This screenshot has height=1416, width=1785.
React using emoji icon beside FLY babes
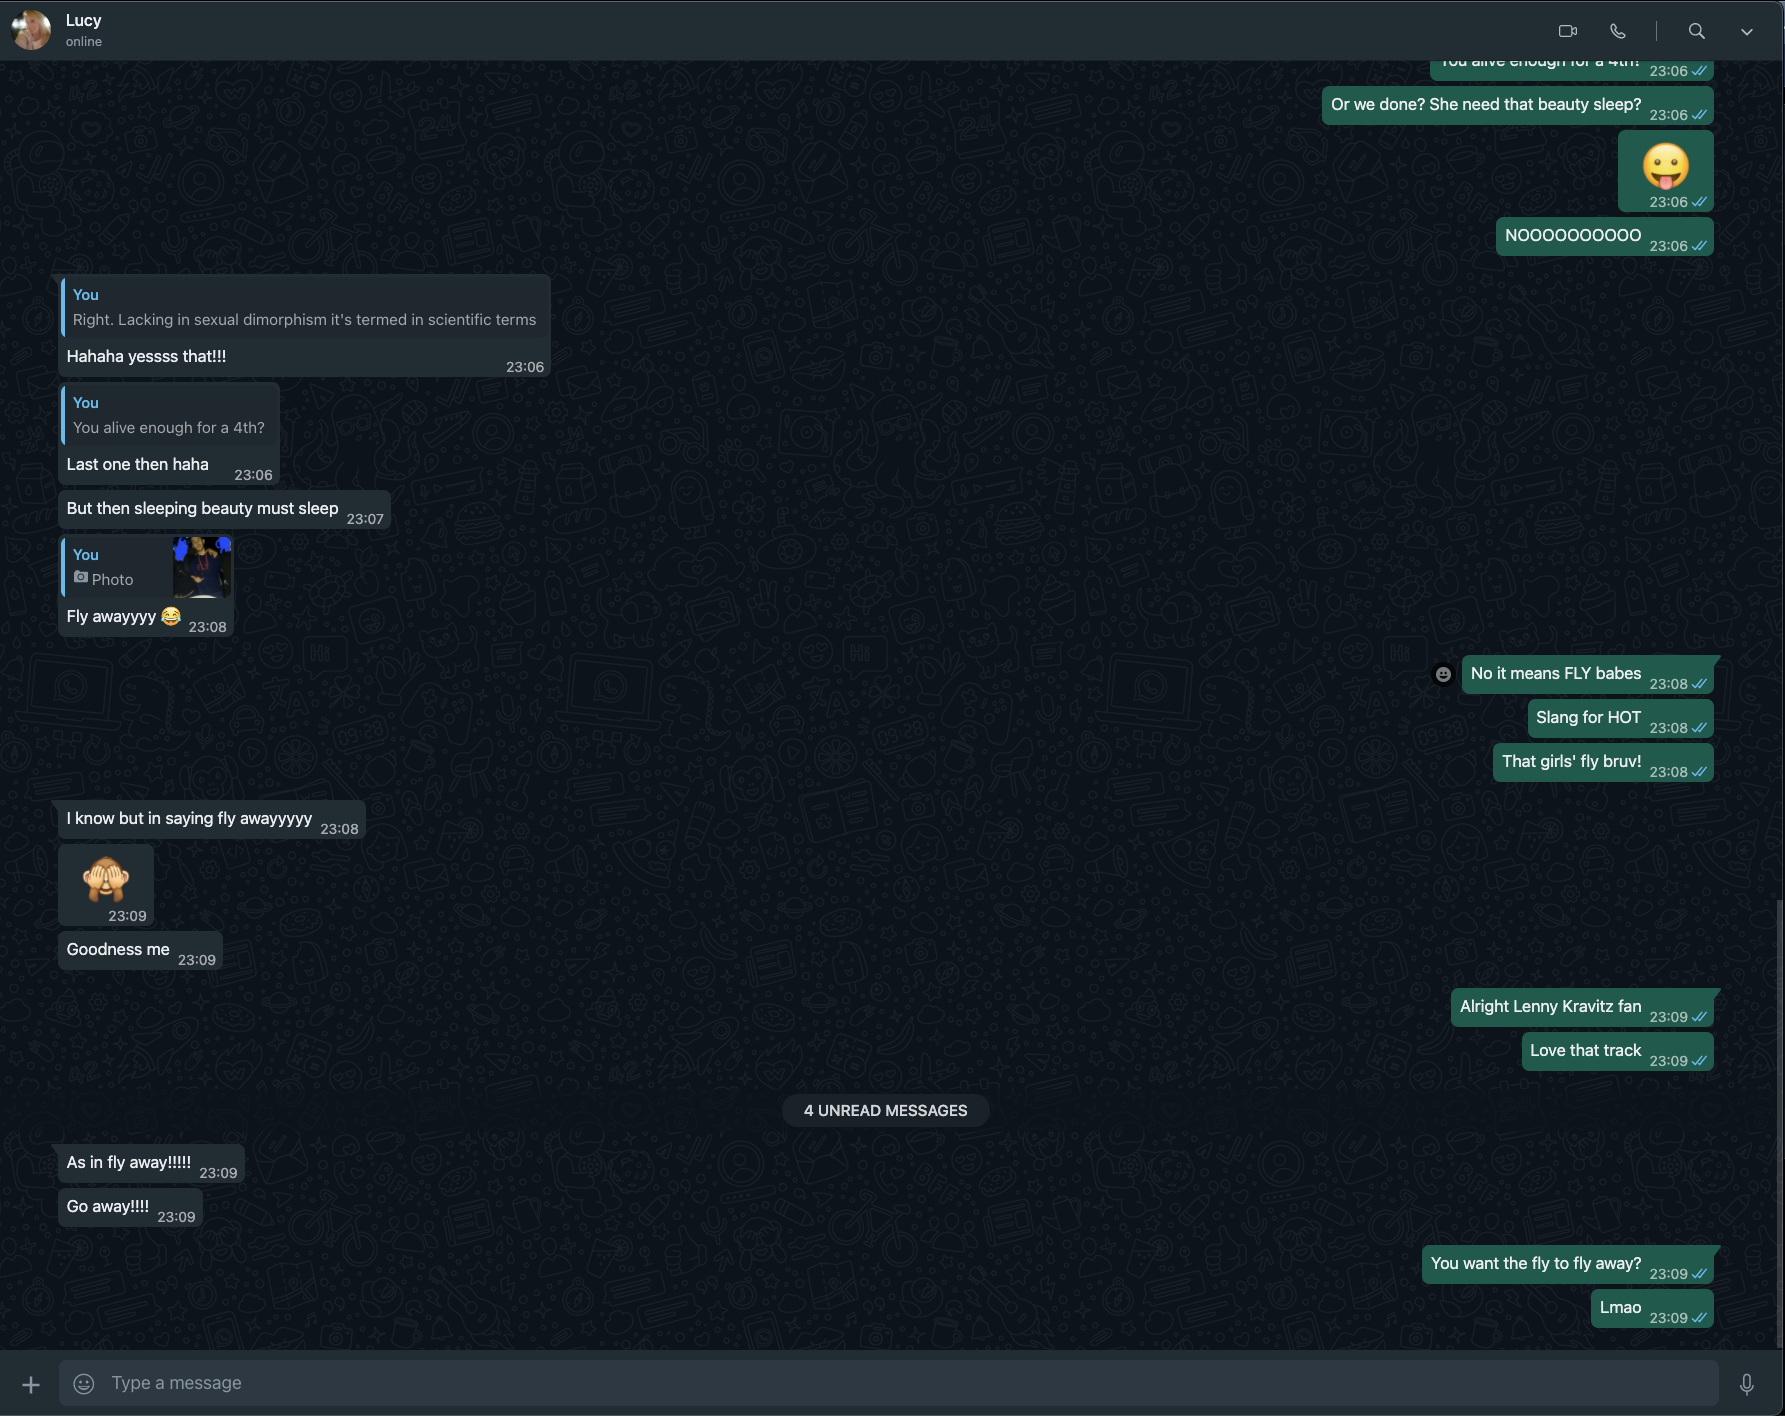[x=1443, y=674]
